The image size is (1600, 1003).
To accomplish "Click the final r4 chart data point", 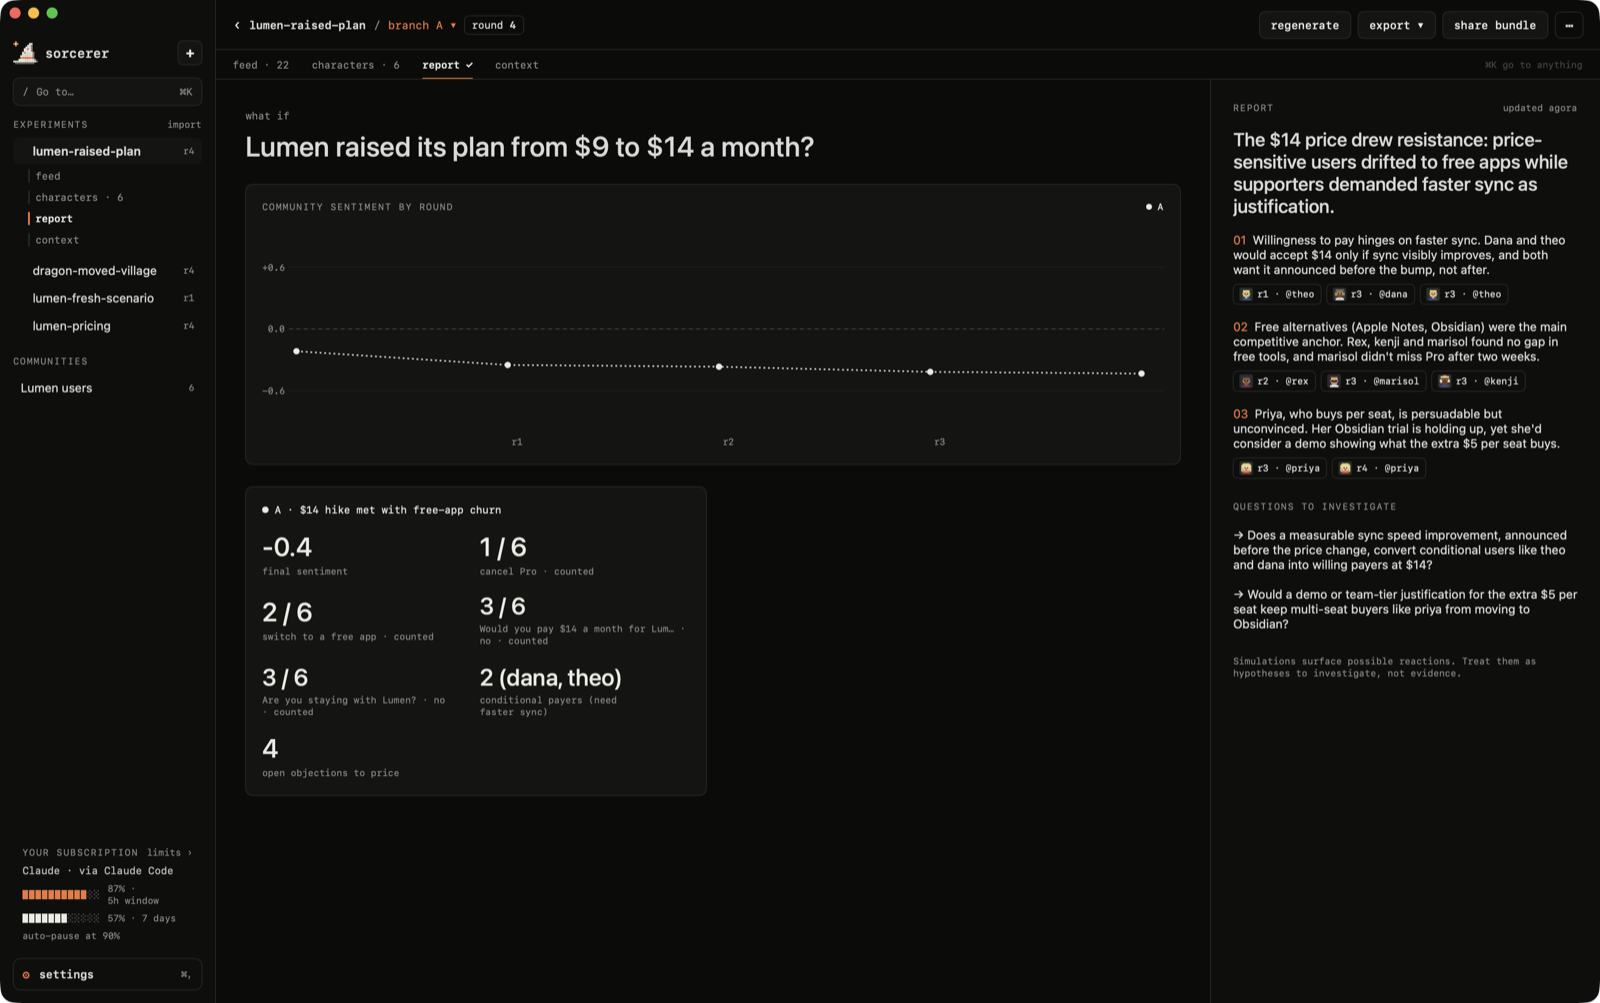I will (x=1141, y=374).
